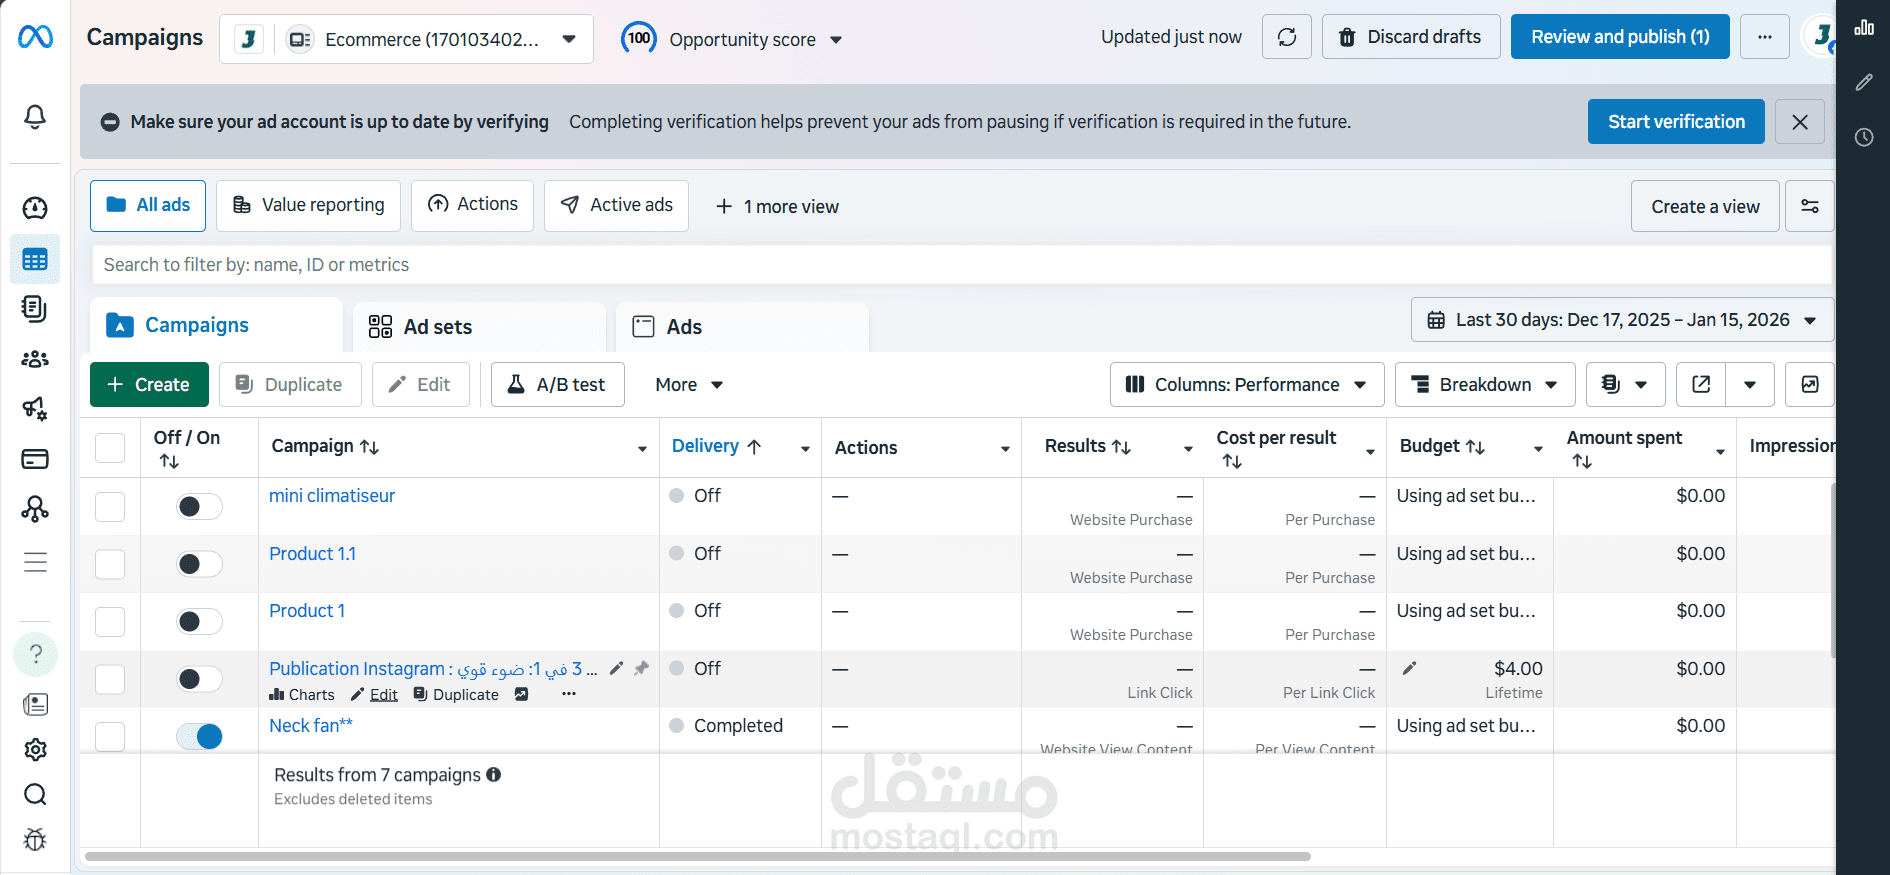The height and width of the screenshot is (875, 1890).
Task: Turn on the mini climatiseur campaign toggle
Action: click(x=199, y=507)
